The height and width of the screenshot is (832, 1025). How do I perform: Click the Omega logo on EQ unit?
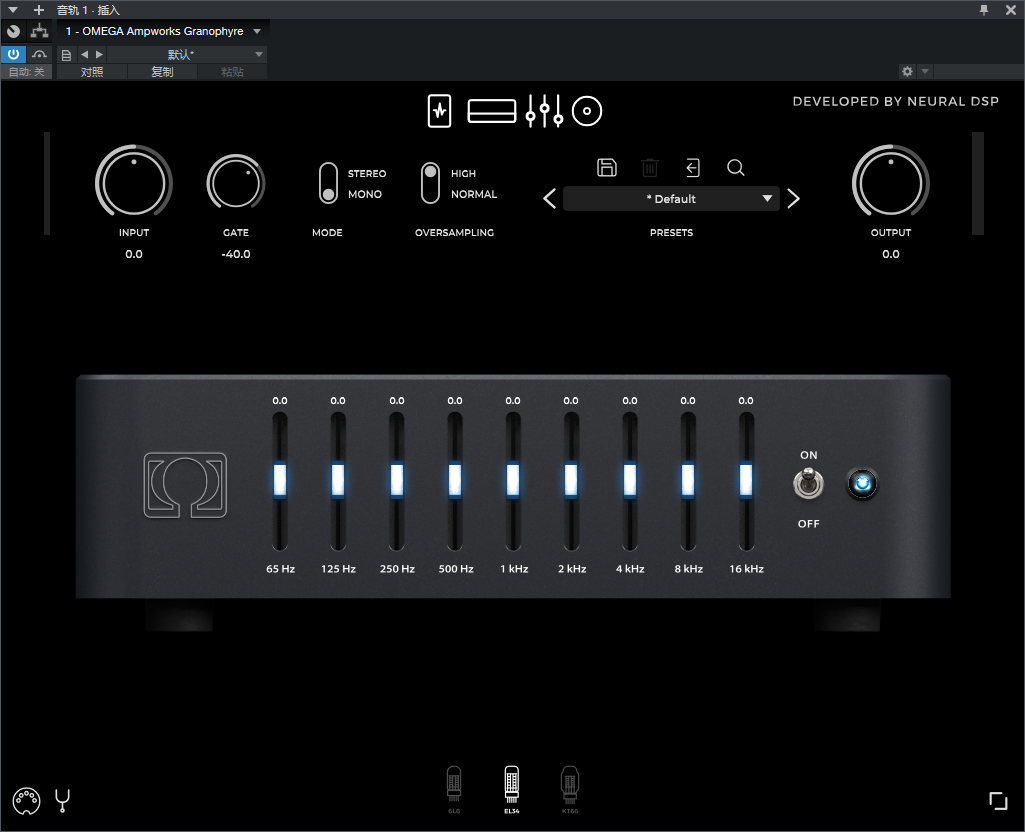tap(186, 485)
